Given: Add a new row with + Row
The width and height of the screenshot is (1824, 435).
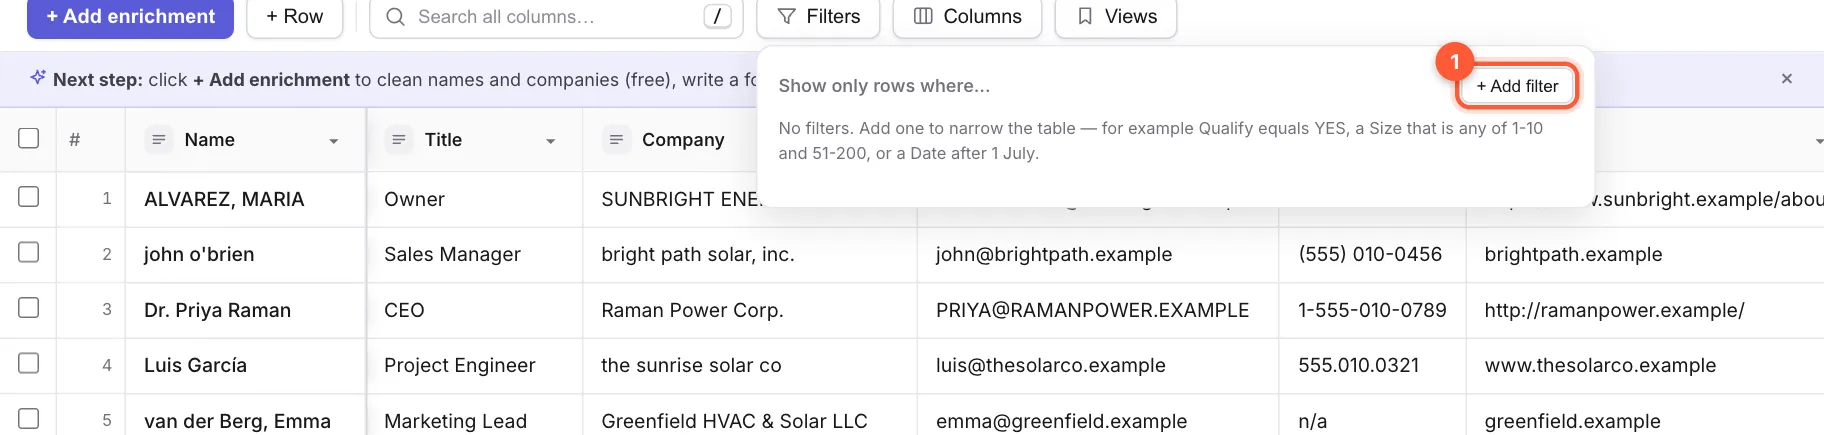Looking at the screenshot, I should tap(295, 17).
